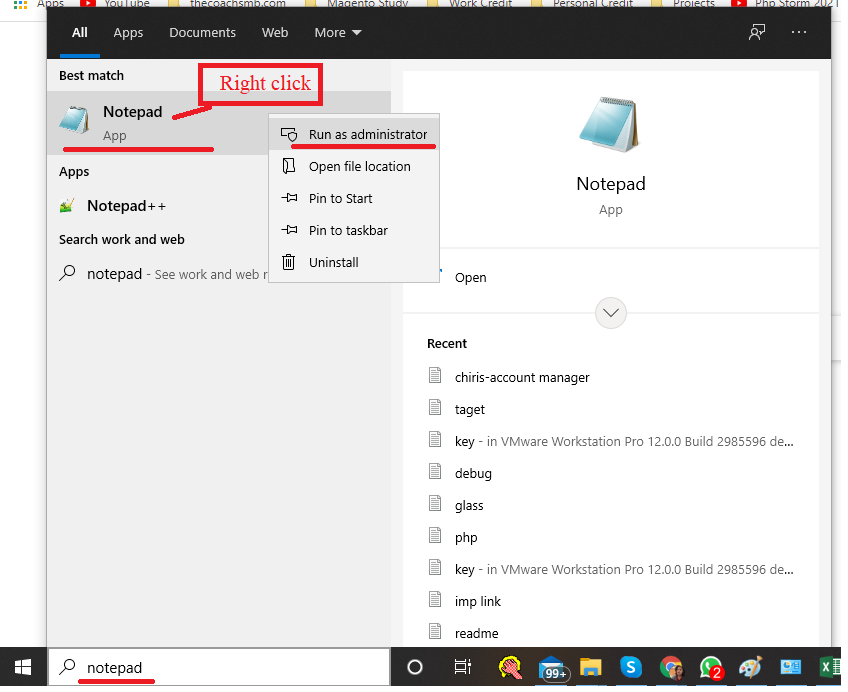The height and width of the screenshot is (692, 848).
Task: Open recent file readme
Action: click(x=476, y=634)
